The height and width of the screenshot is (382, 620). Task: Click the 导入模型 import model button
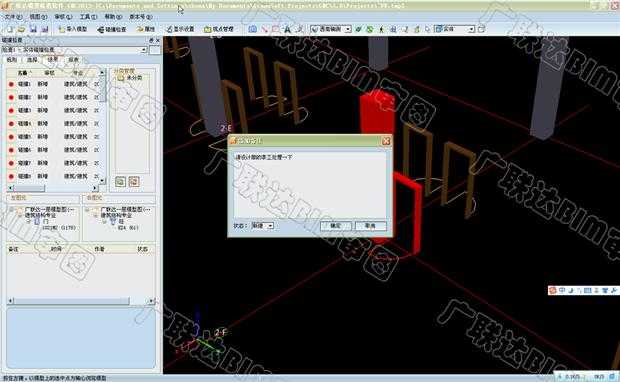tap(73, 29)
